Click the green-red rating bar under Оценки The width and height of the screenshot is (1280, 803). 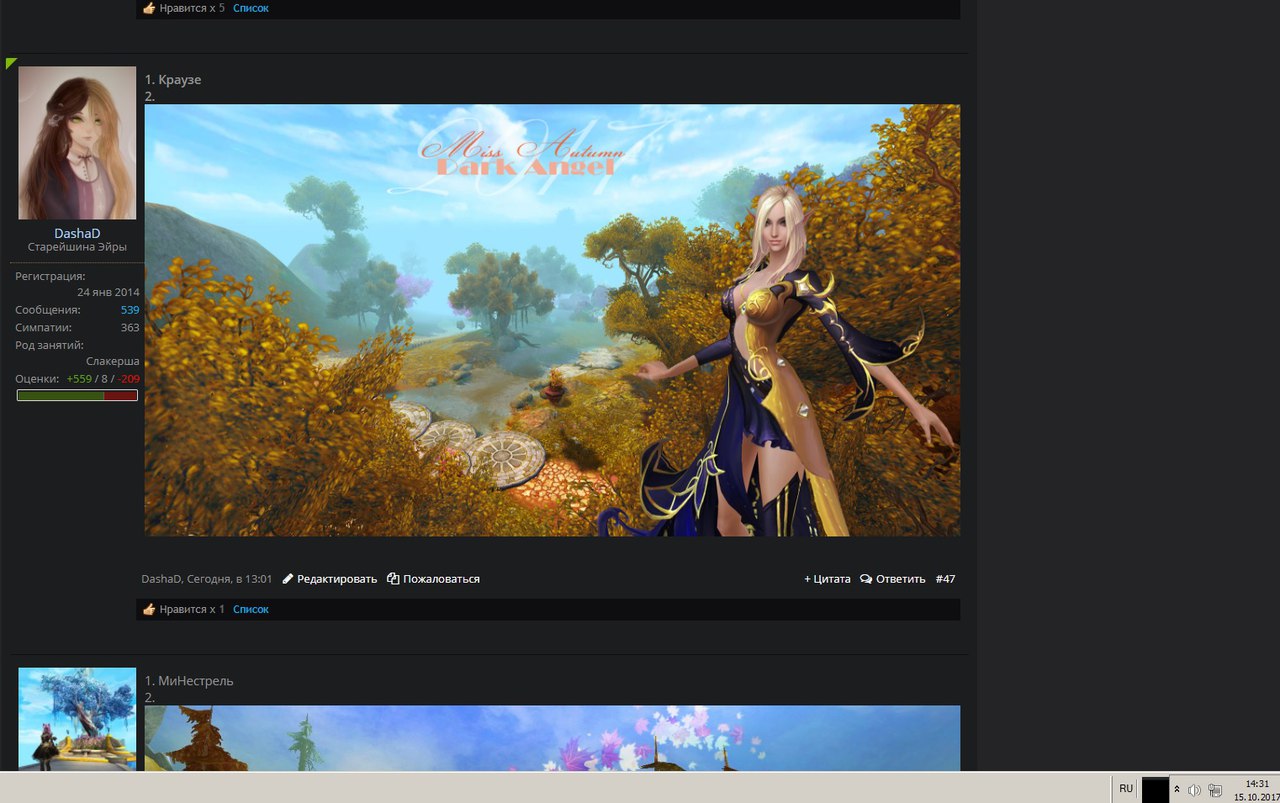point(77,396)
